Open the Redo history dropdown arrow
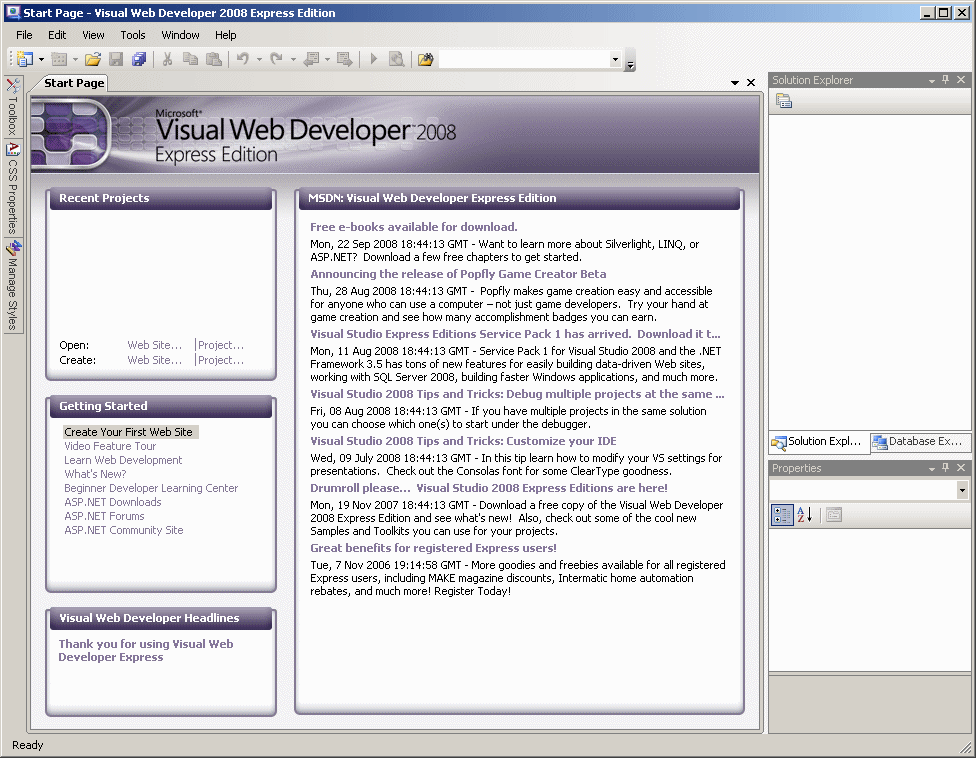Screen dimensions: 976x758 [x=293, y=60]
